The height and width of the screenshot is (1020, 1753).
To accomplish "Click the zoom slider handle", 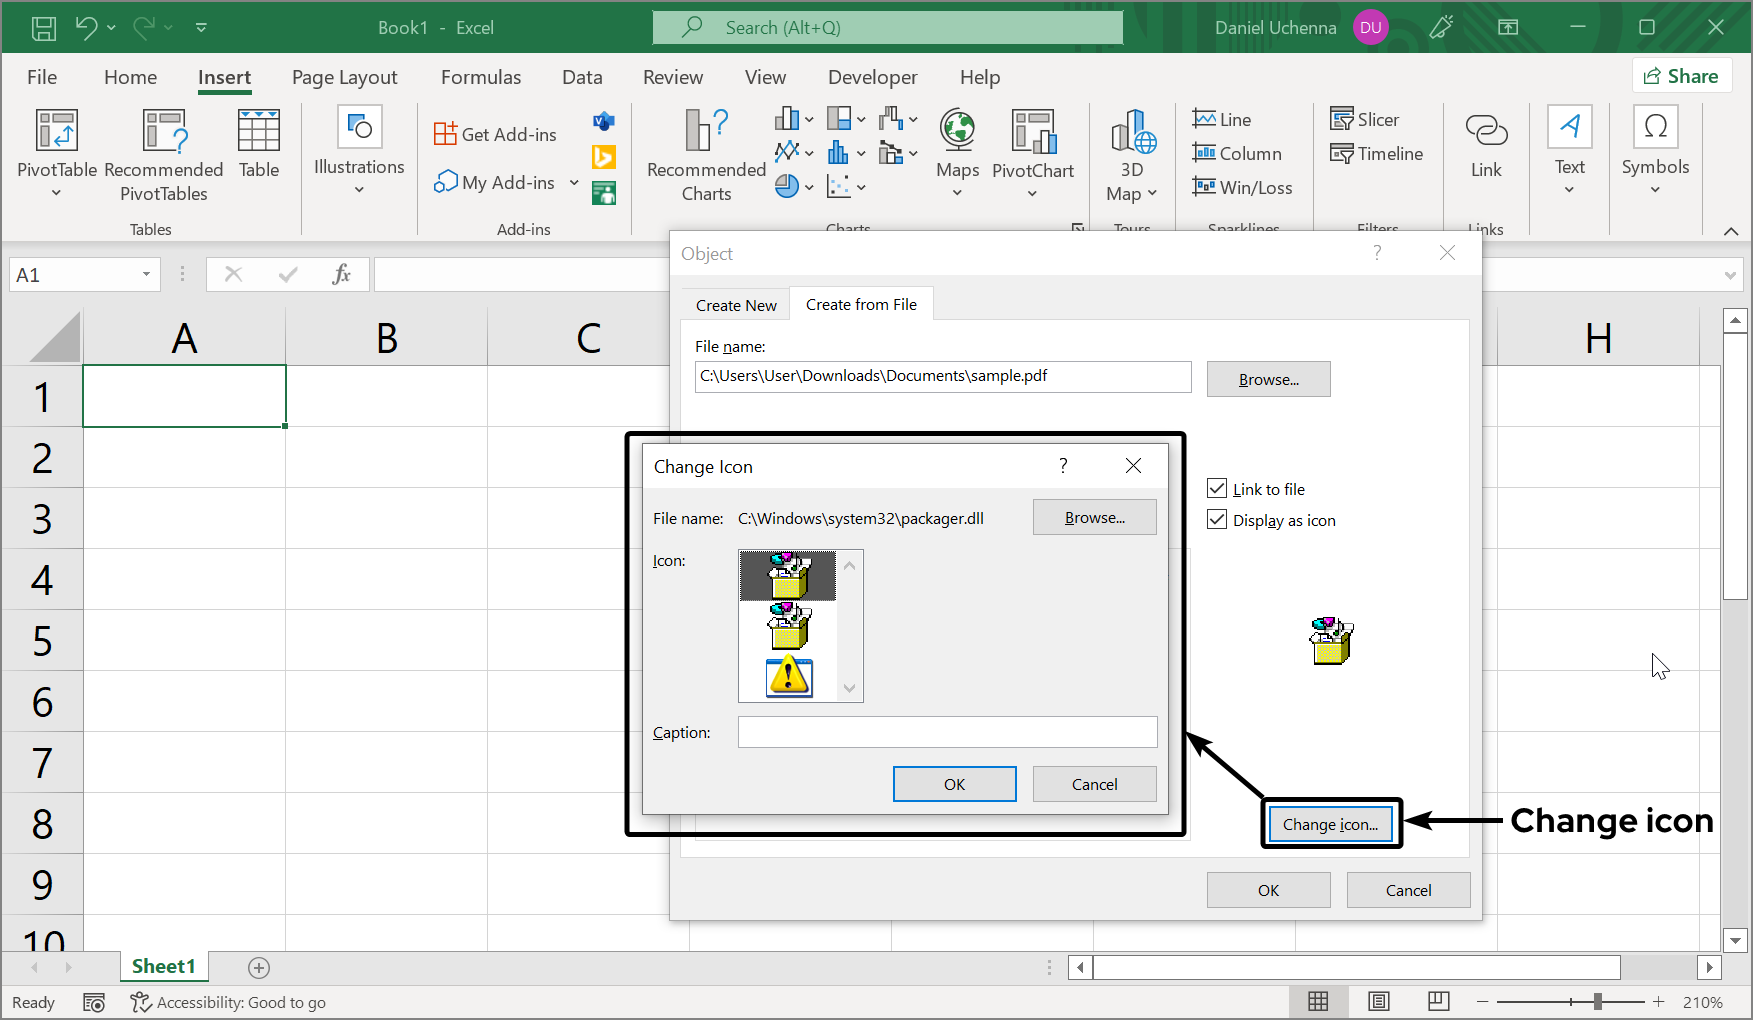I will 1598,1001.
